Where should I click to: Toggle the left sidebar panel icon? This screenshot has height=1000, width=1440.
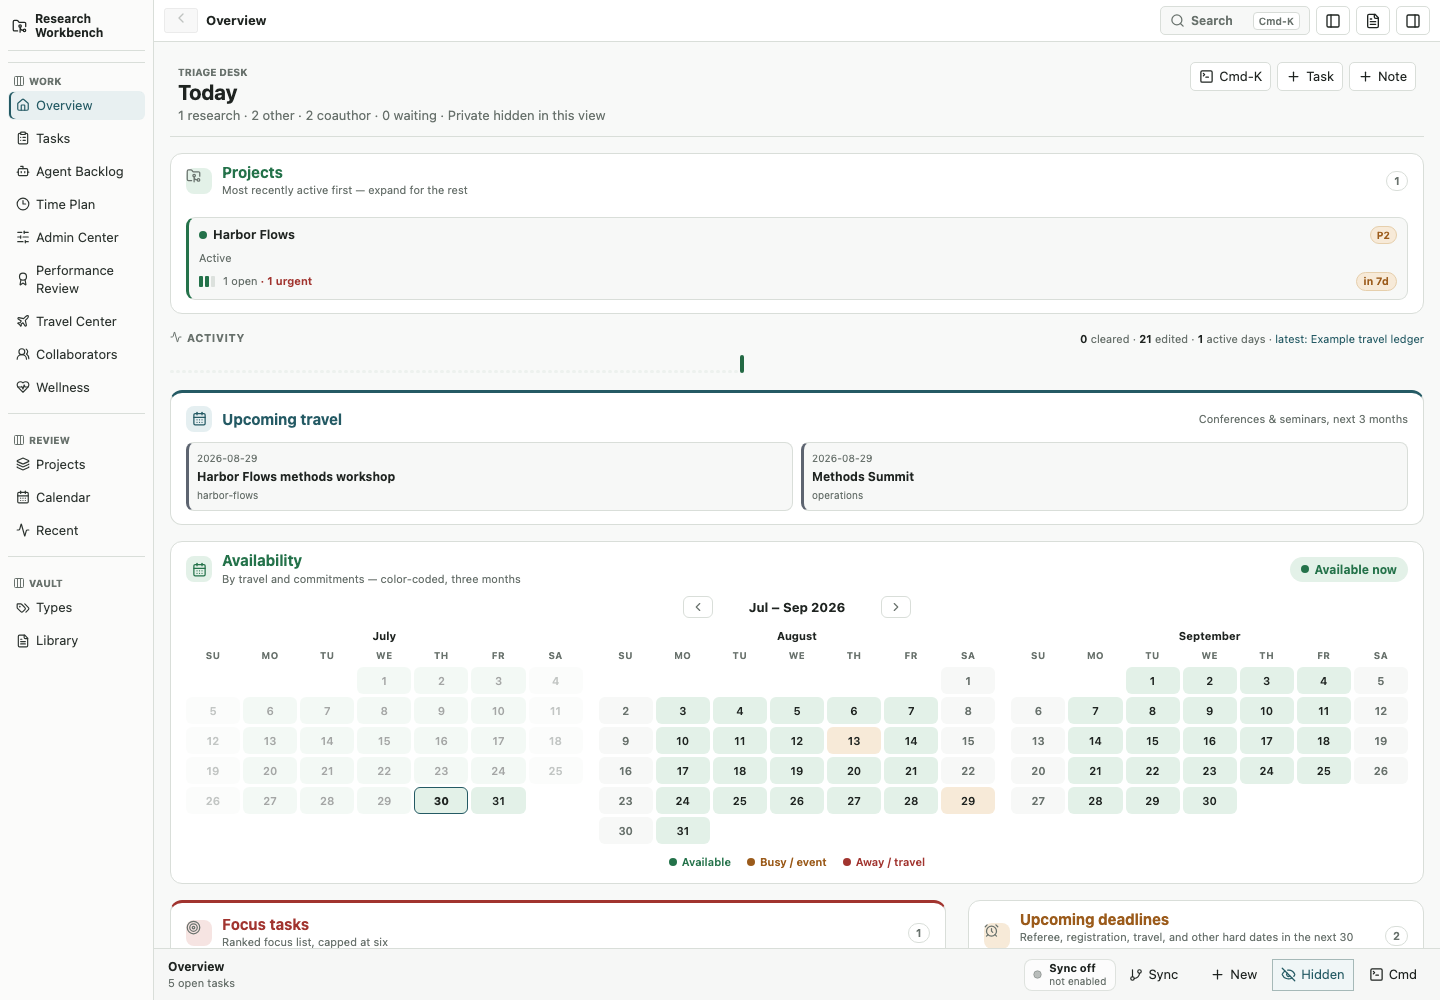[x=1333, y=21]
